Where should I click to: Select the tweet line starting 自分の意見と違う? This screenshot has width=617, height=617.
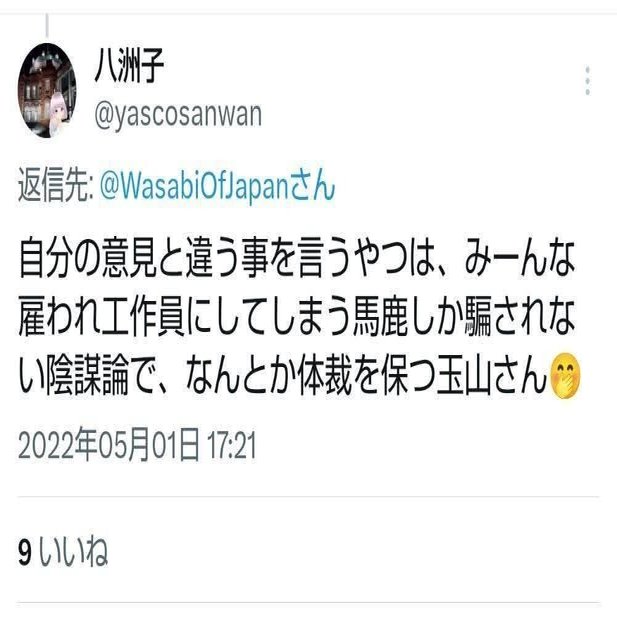[297, 259]
